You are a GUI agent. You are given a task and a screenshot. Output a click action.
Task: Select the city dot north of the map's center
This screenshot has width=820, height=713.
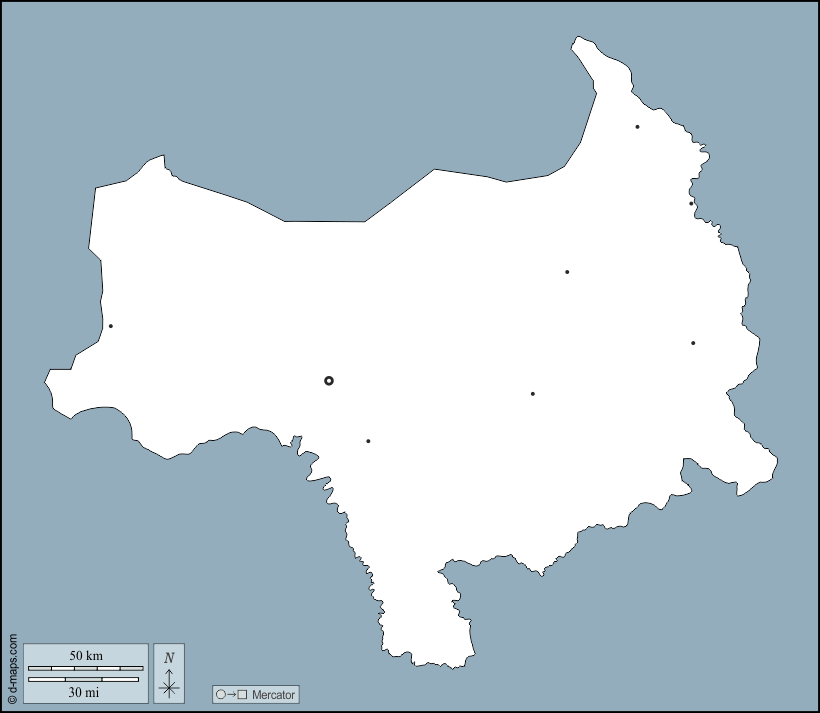tap(567, 272)
